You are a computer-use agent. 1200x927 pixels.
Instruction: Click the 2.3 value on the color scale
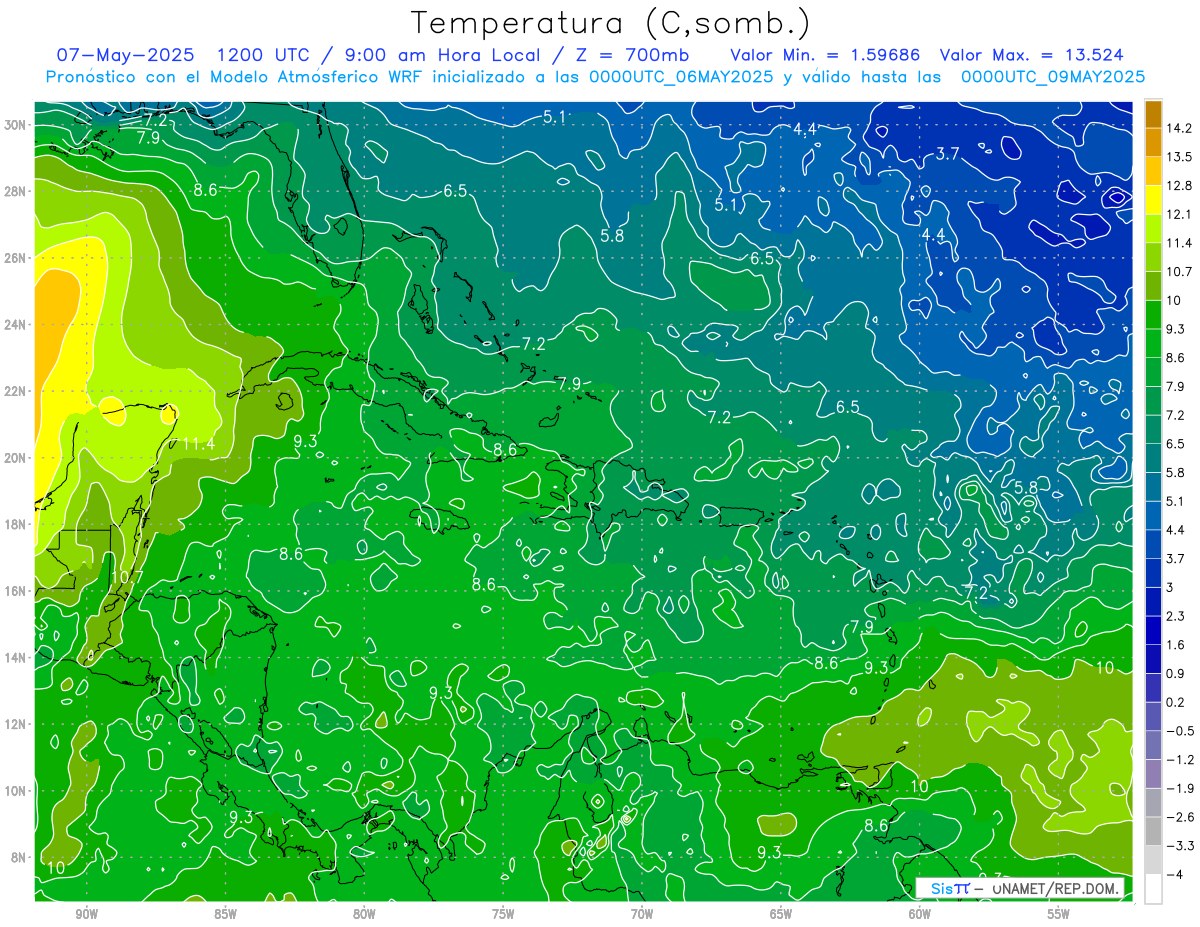click(x=1176, y=616)
